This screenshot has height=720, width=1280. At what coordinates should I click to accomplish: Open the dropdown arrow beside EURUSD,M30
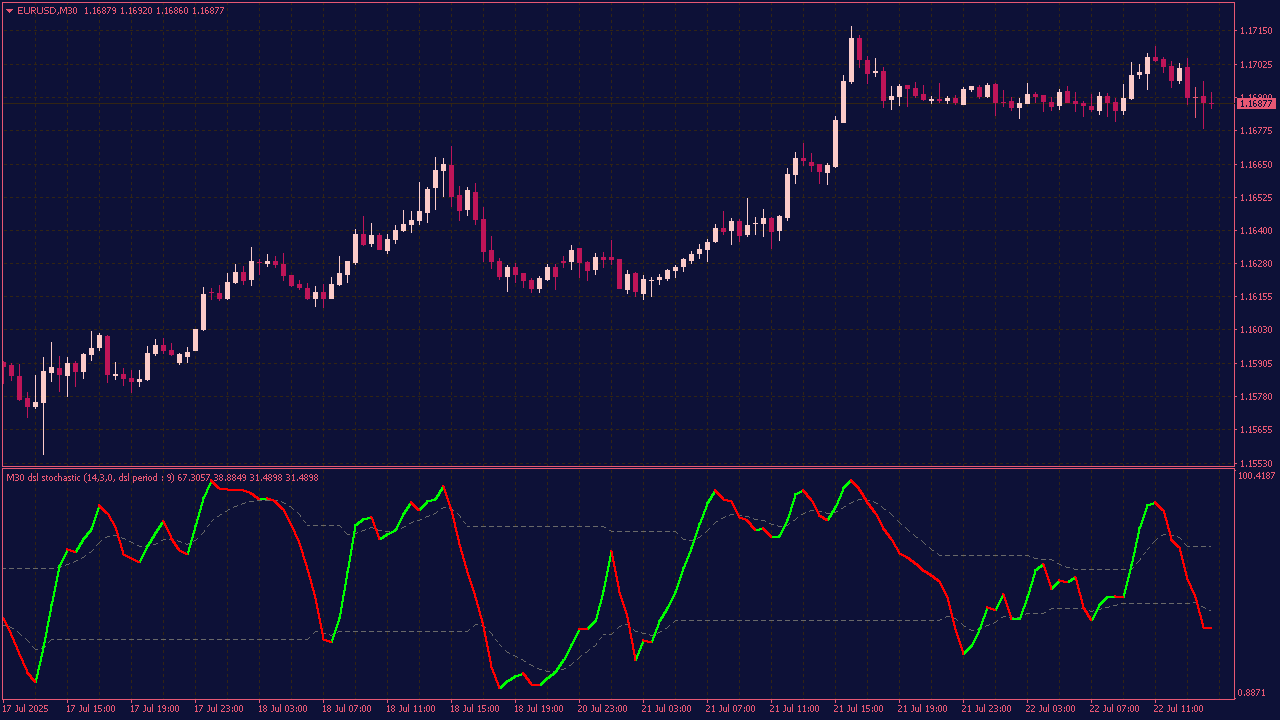click(x=9, y=11)
